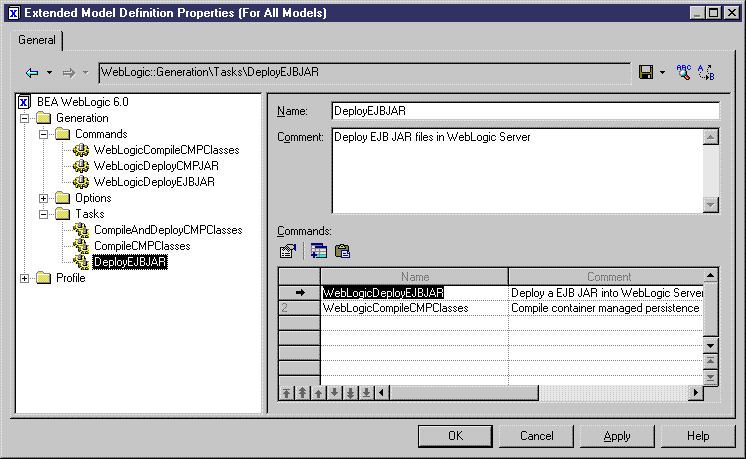Select the WebLogicCompileCMPClasses cell in Commands grid
The height and width of the screenshot is (459, 746).
tap(415, 308)
